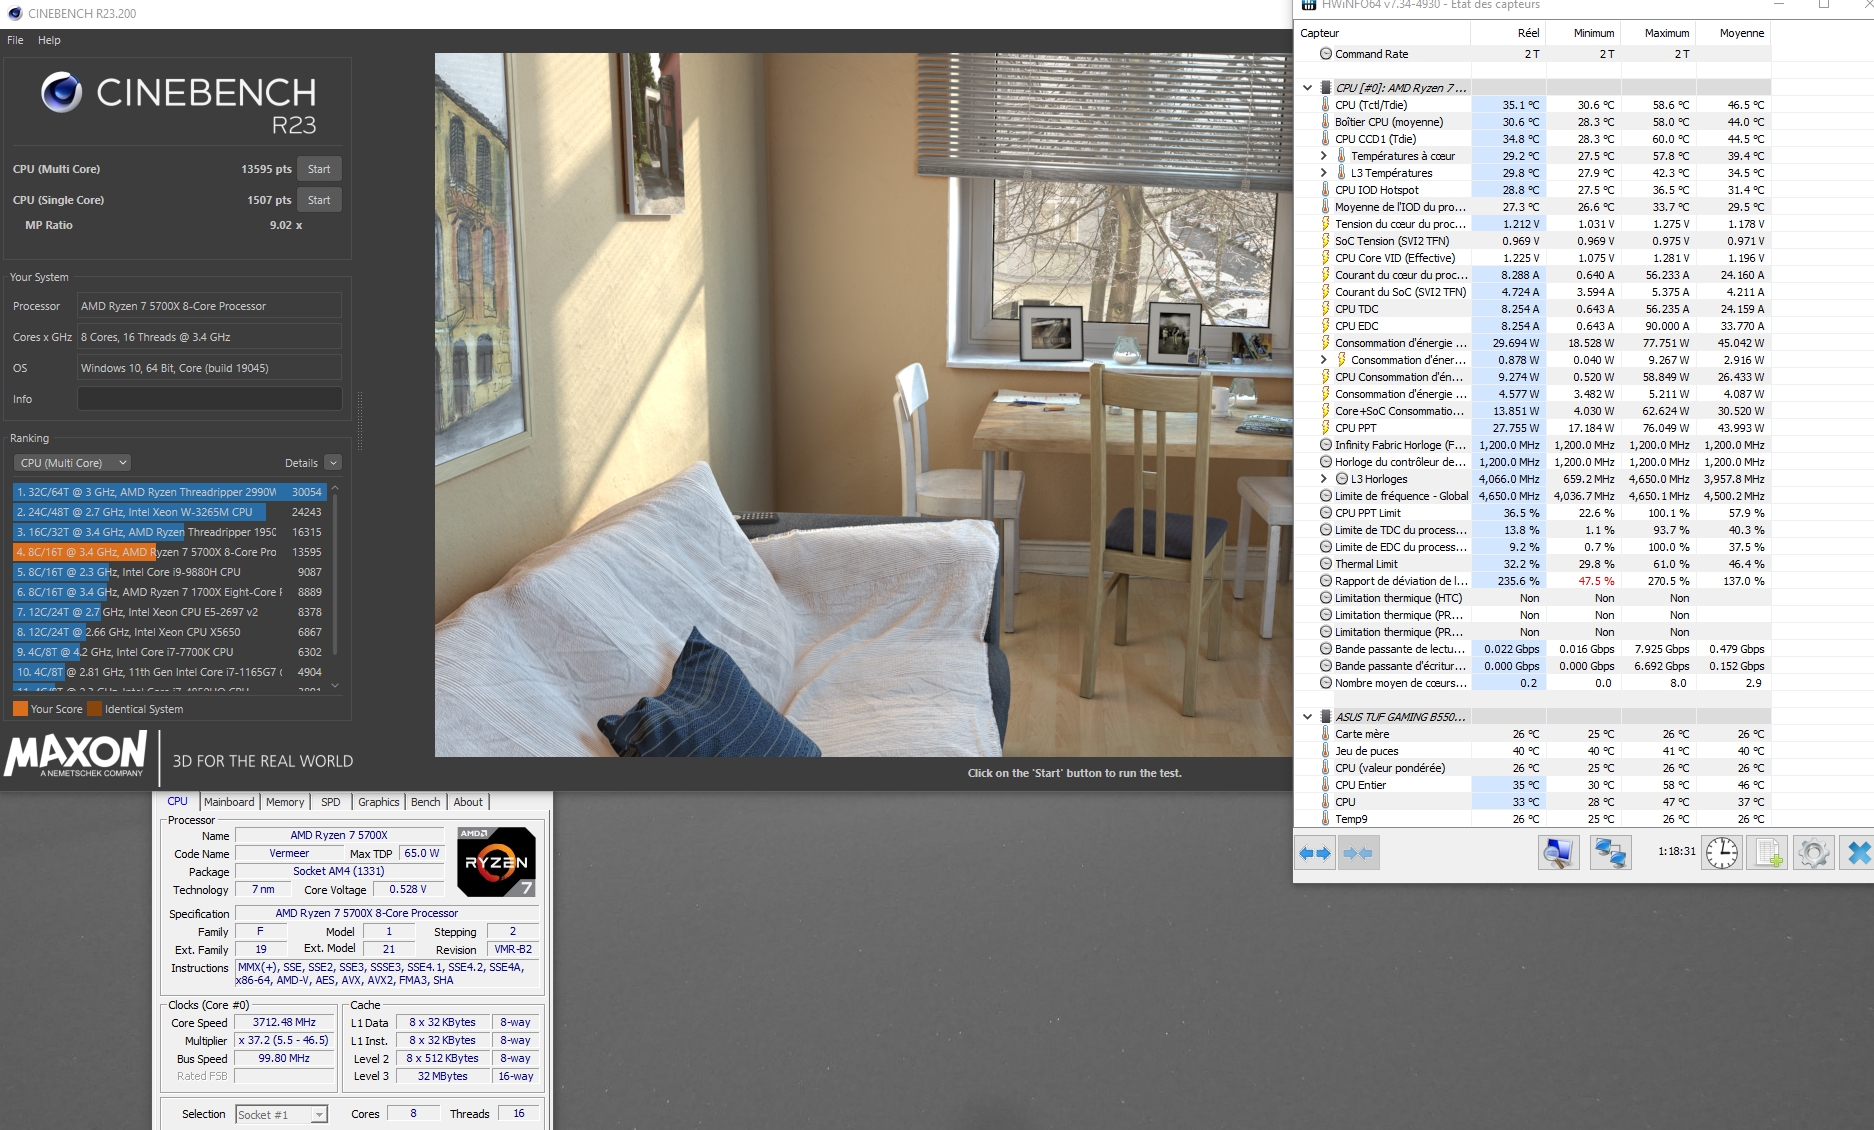The image size is (1874, 1130).
Task: Click the collapse-columns inward arrows icon
Action: (x=1357, y=853)
